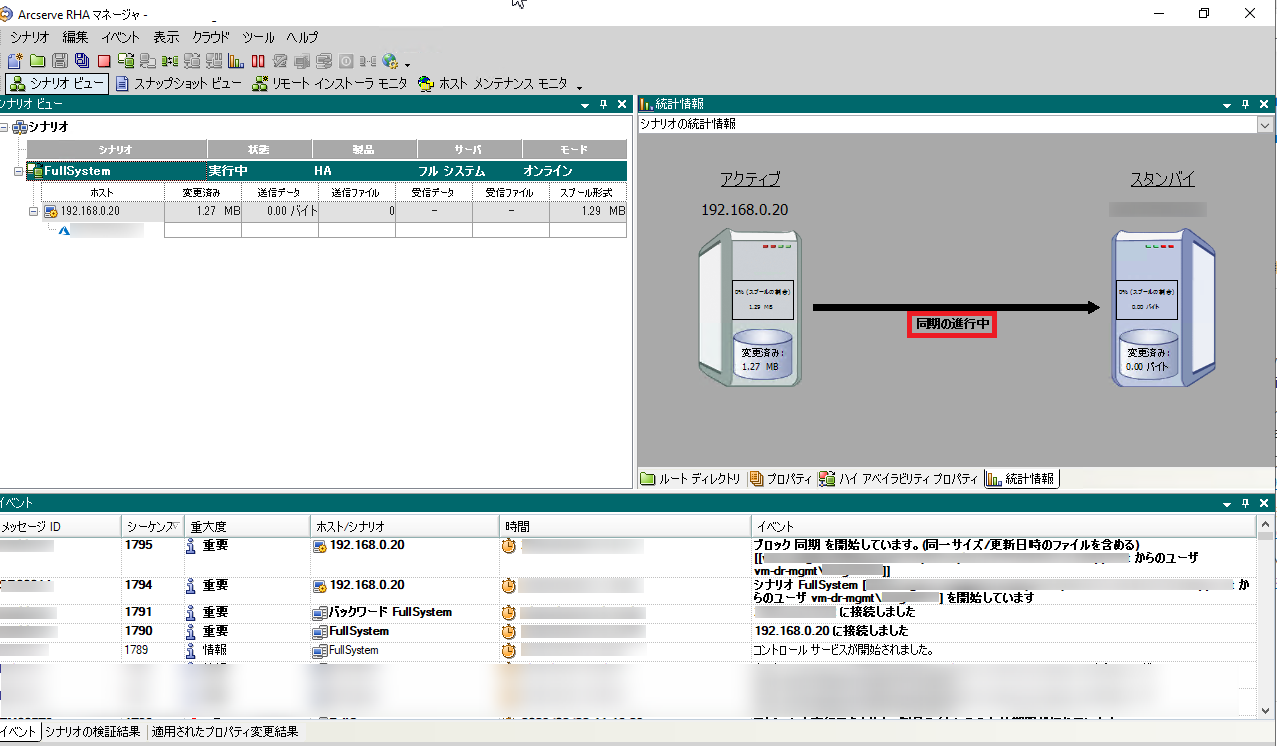
Task: Click the globe with gear toolbar icon
Action: [x=390, y=61]
